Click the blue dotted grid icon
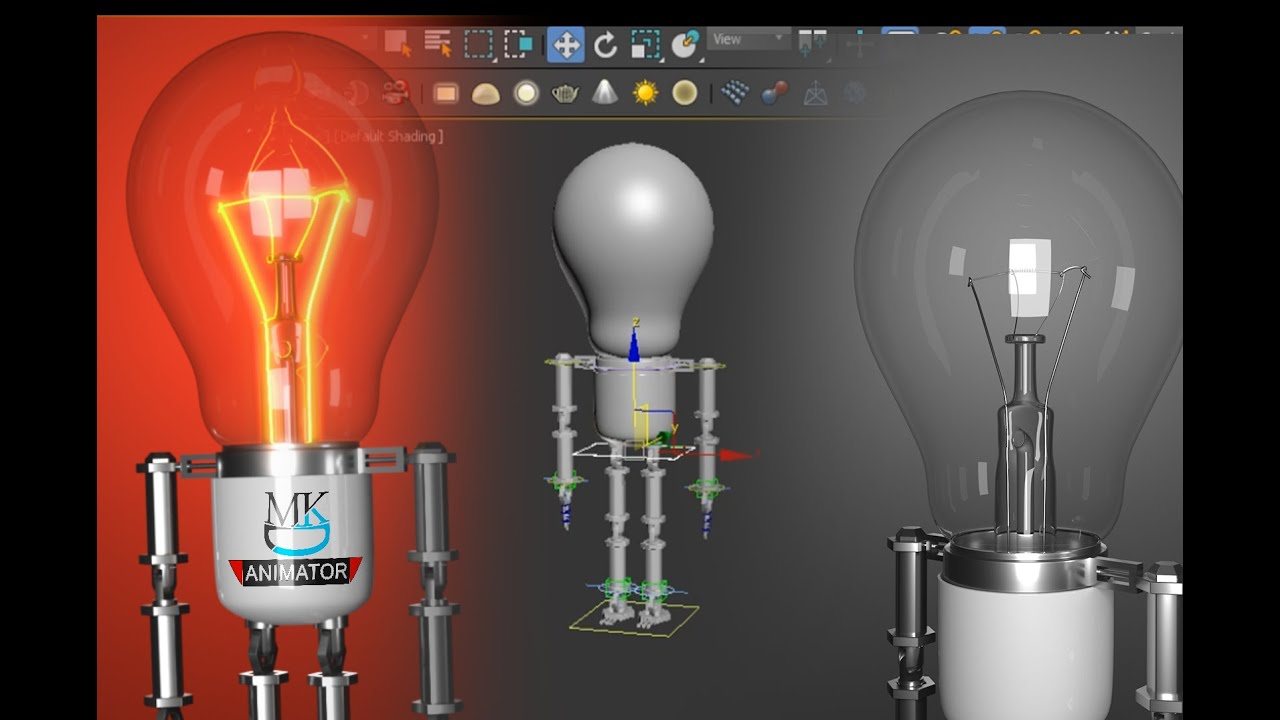This screenshot has width=1280, height=720. click(x=735, y=93)
